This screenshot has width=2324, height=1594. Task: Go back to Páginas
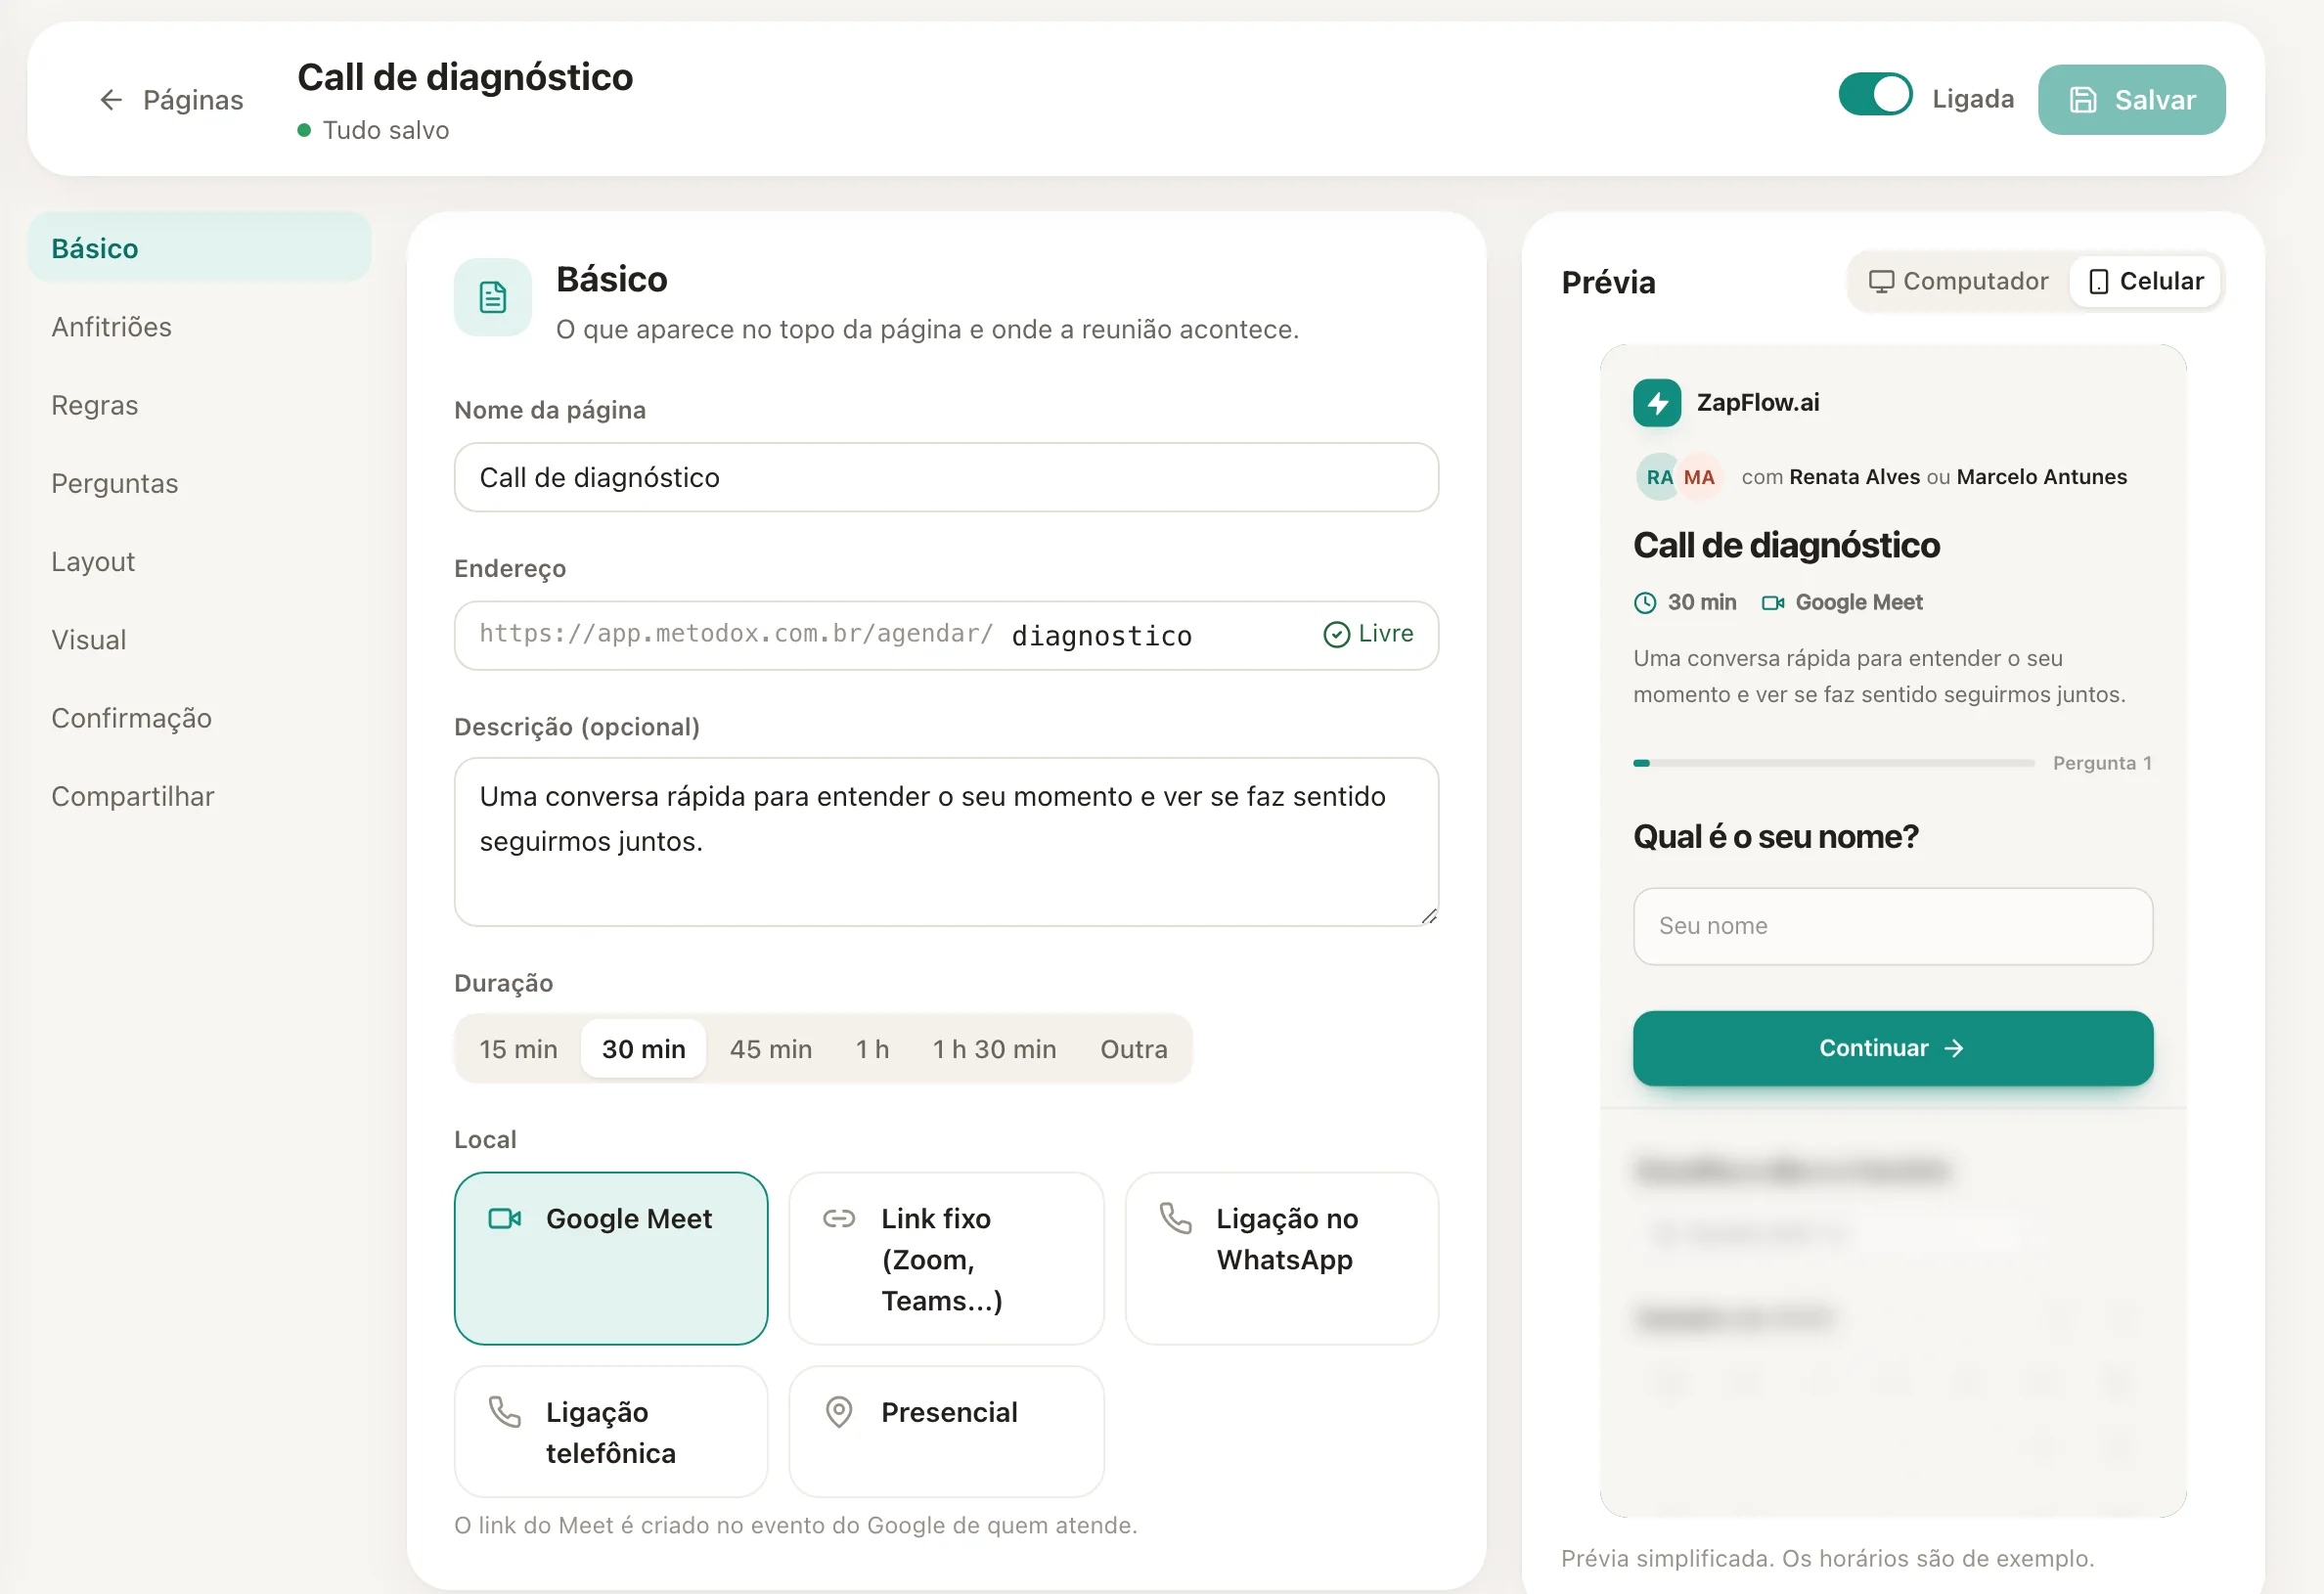171,100
